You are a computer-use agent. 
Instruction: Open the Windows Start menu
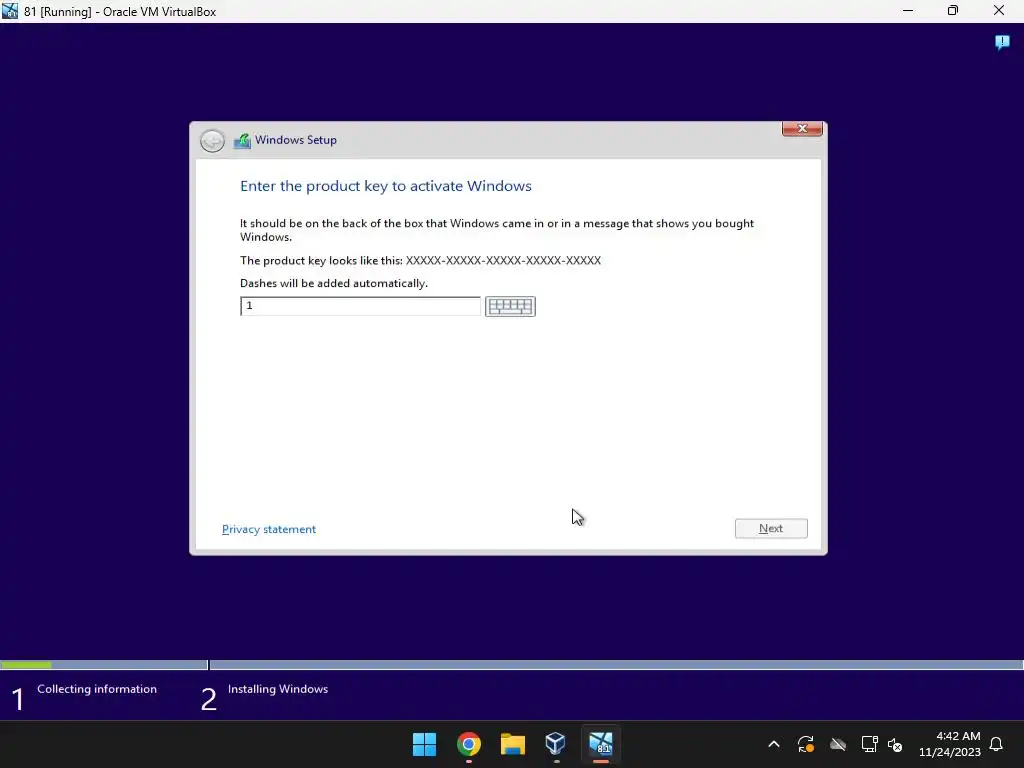(x=424, y=744)
